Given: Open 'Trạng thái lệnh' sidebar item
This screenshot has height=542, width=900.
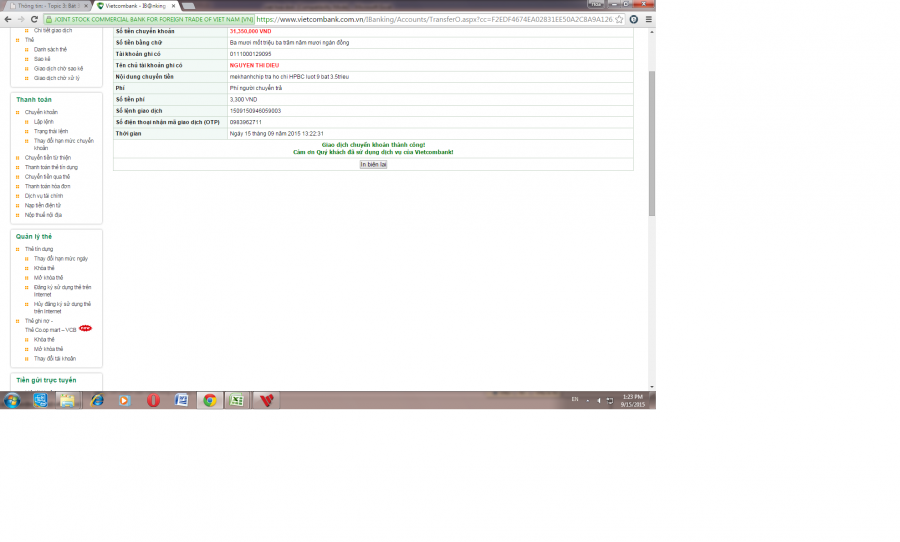Looking at the screenshot, I should tap(50, 131).
